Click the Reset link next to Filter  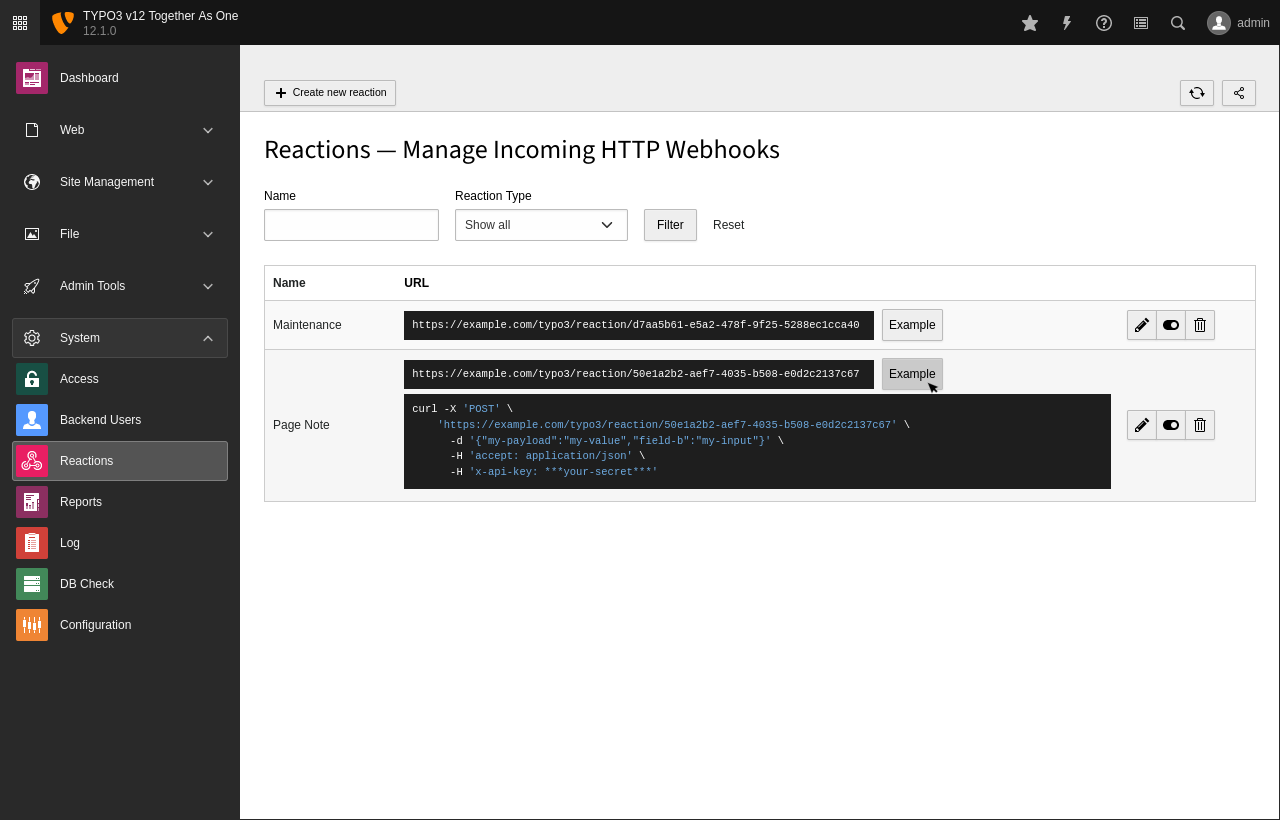(x=728, y=224)
